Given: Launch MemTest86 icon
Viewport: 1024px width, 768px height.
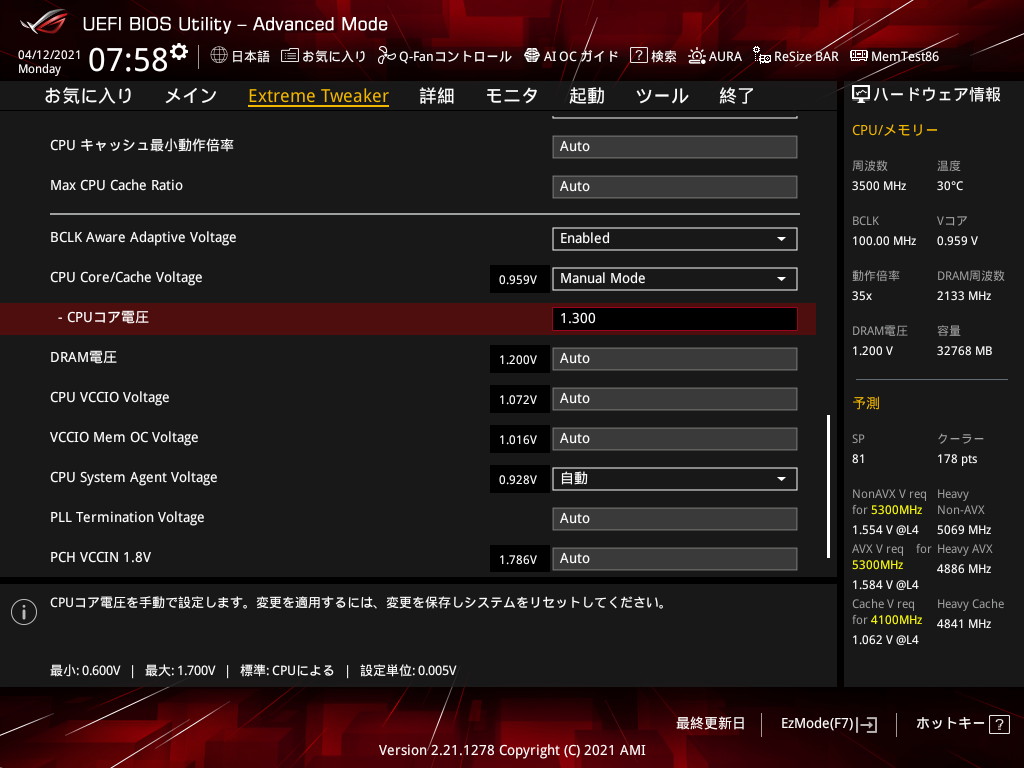Looking at the screenshot, I should pyautogui.click(x=859, y=56).
